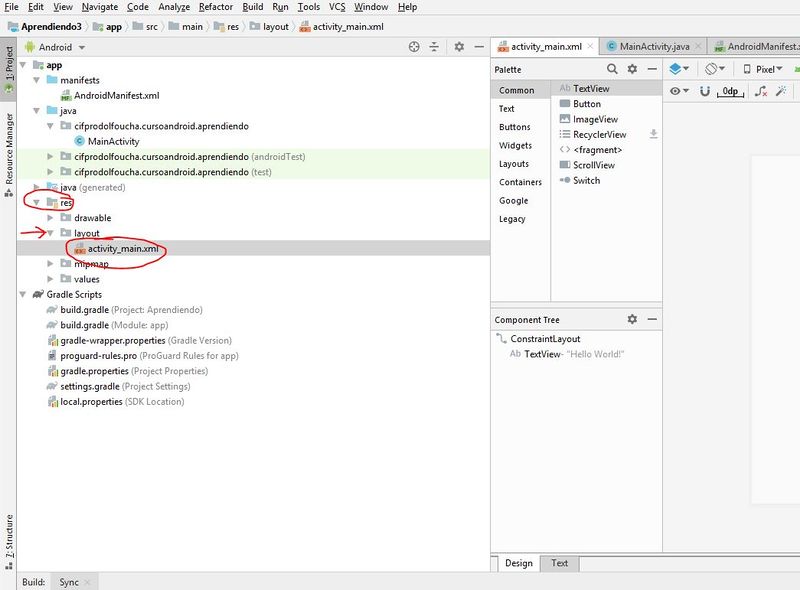Minimize the Component Tree panel
This screenshot has width=800, height=590.
pos(652,319)
